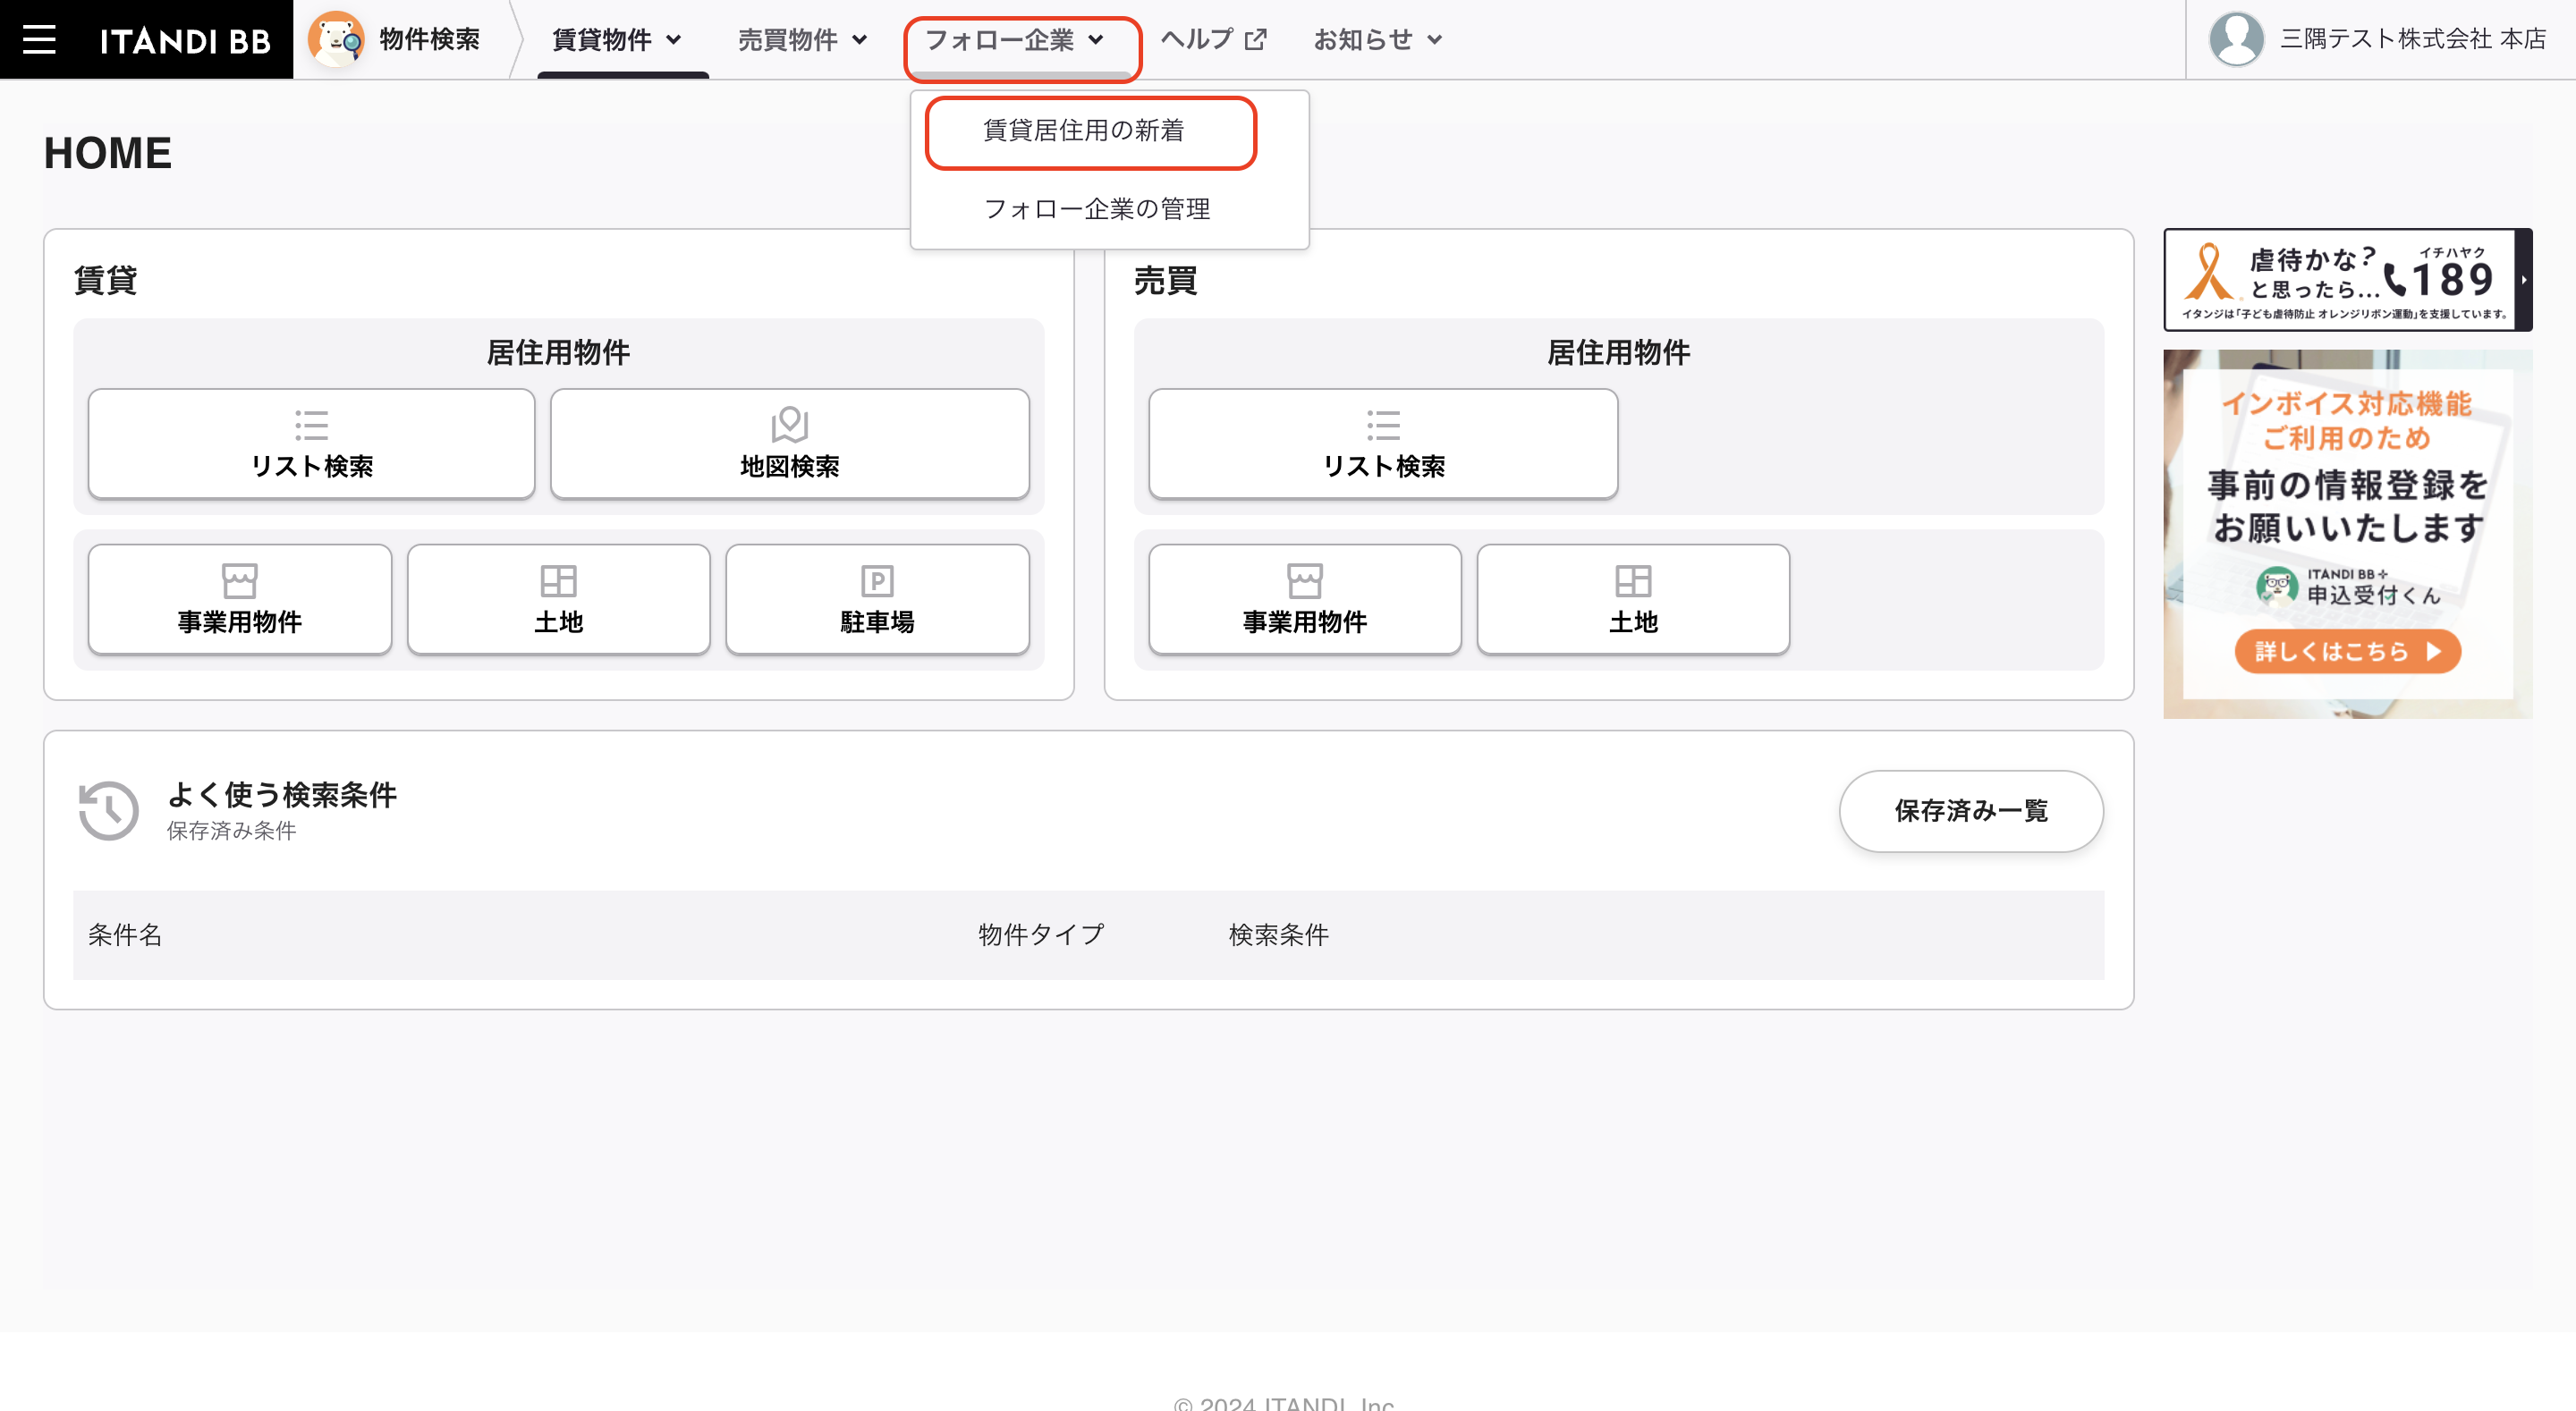2576x1411 pixels.
Task: Click the history clock icon beside よく使う検索条件
Action: [x=108, y=810]
